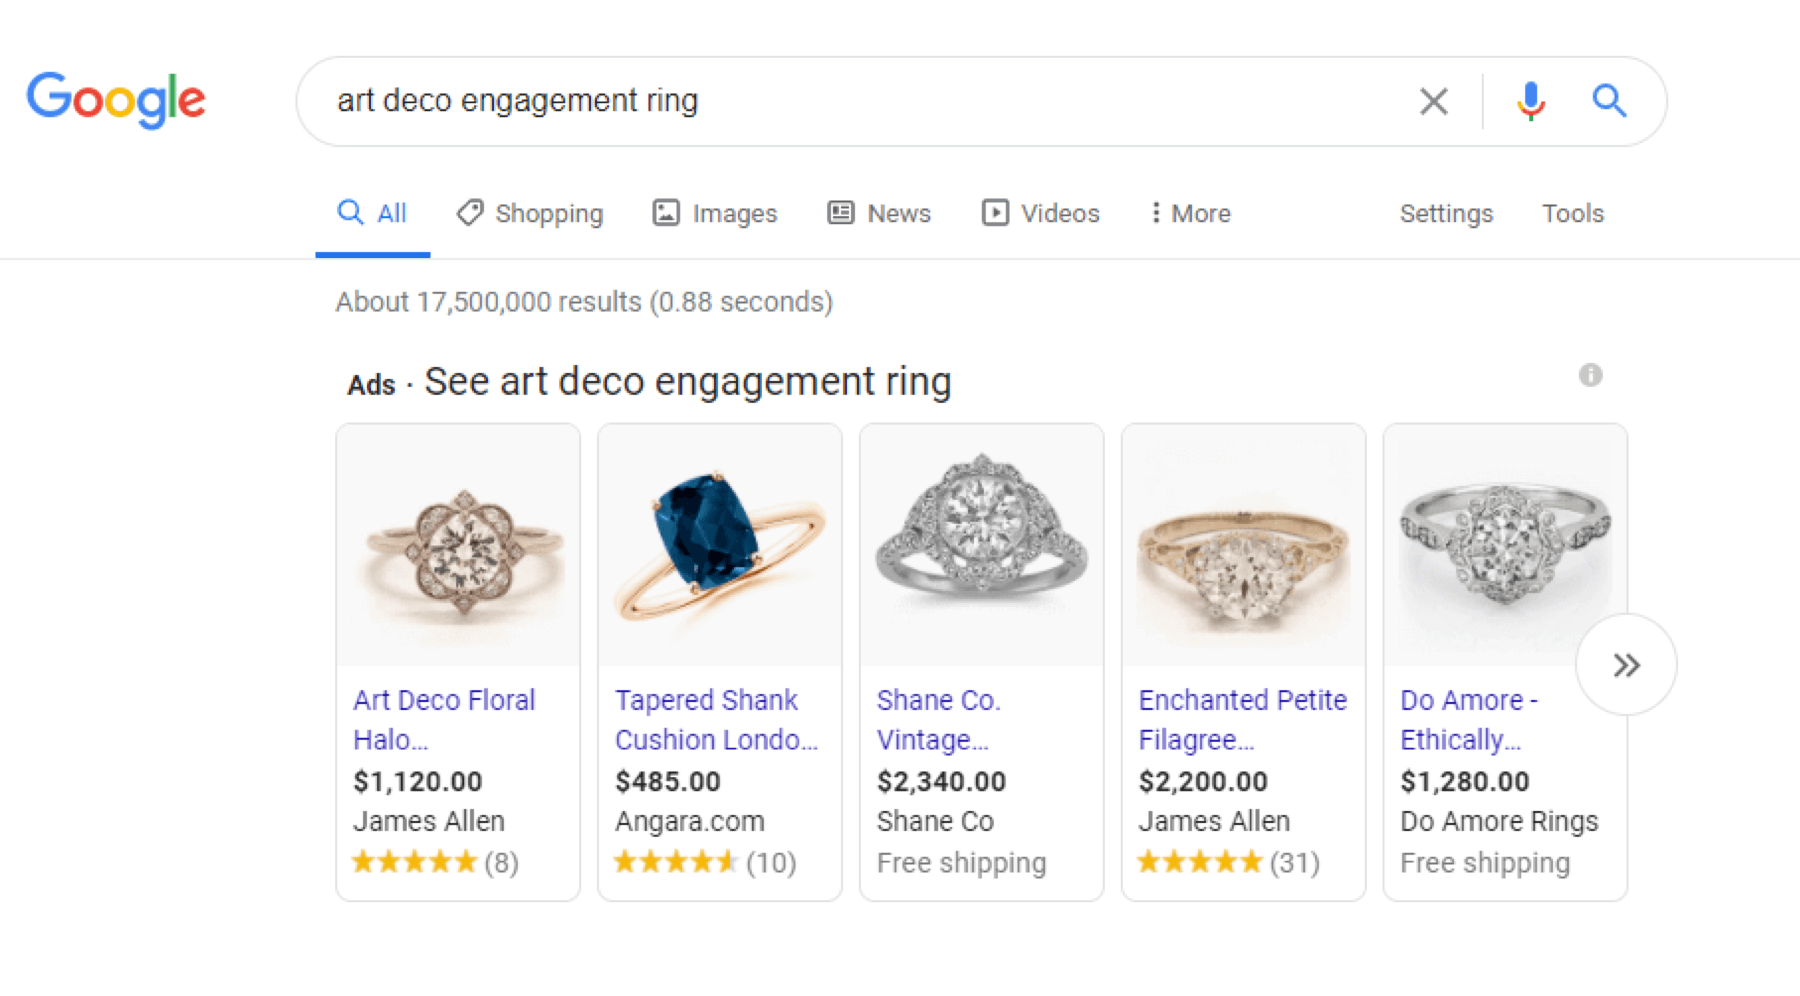Switch to the Shopping tab
Image resolution: width=1800 pixels, height=996 pixels.
click(x=530, y=213)
